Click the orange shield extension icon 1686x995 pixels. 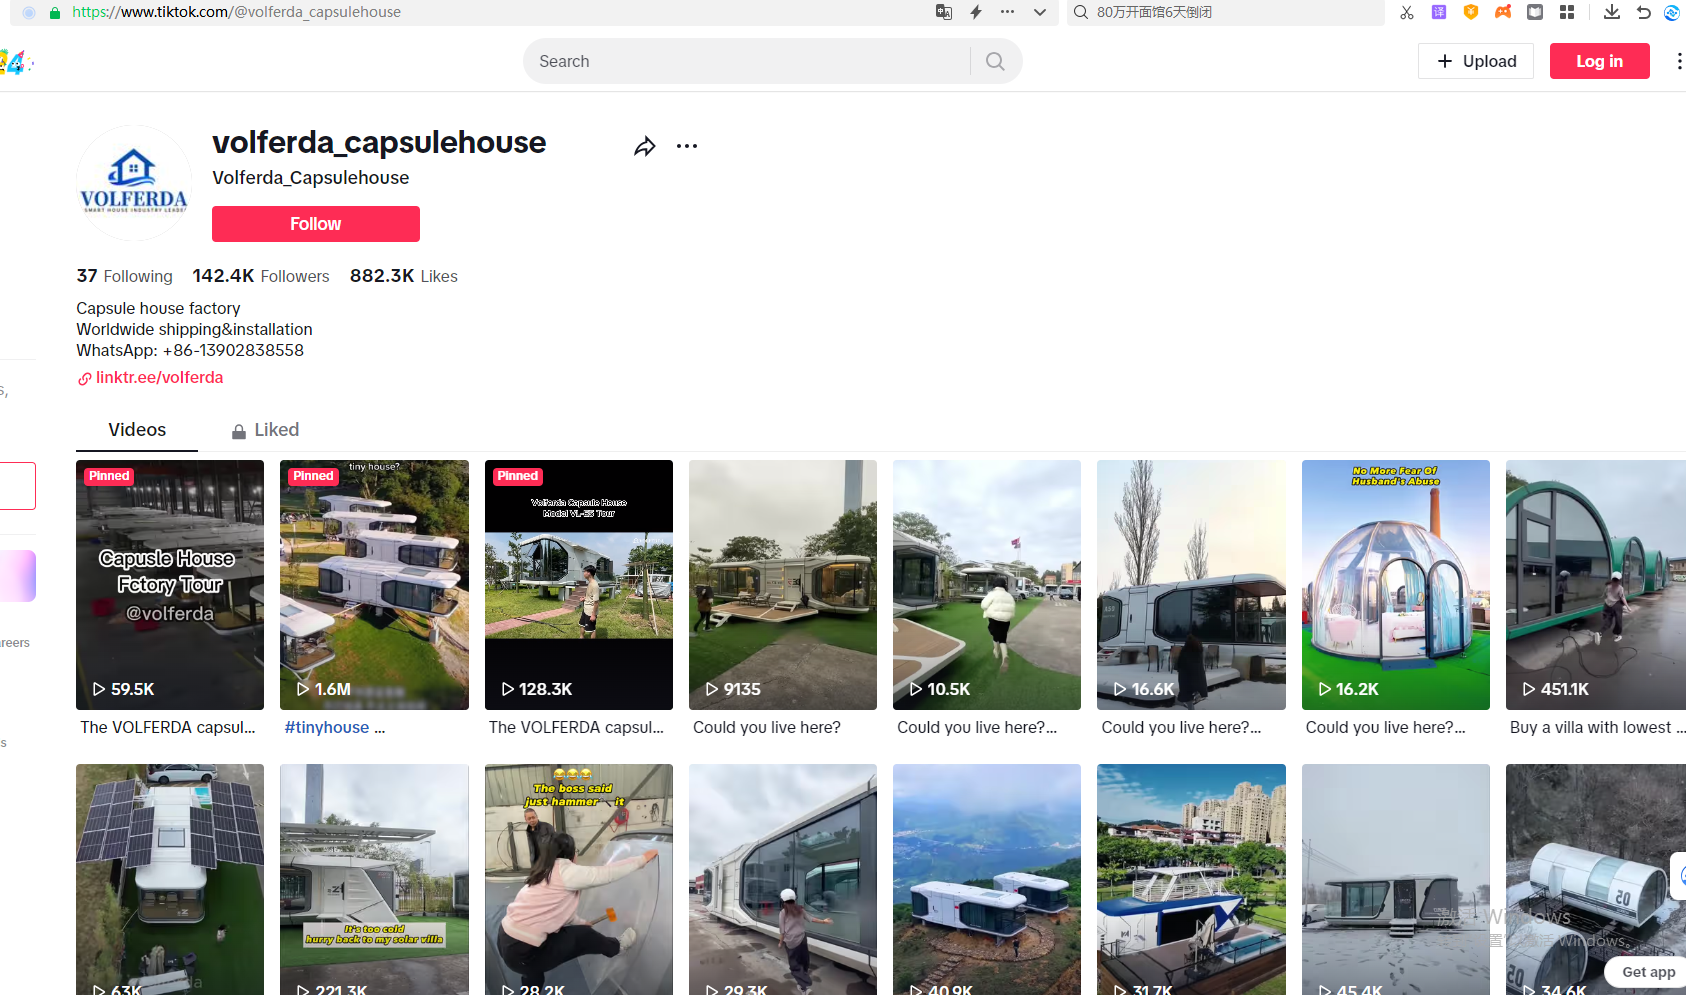(x=1471, y=12)
